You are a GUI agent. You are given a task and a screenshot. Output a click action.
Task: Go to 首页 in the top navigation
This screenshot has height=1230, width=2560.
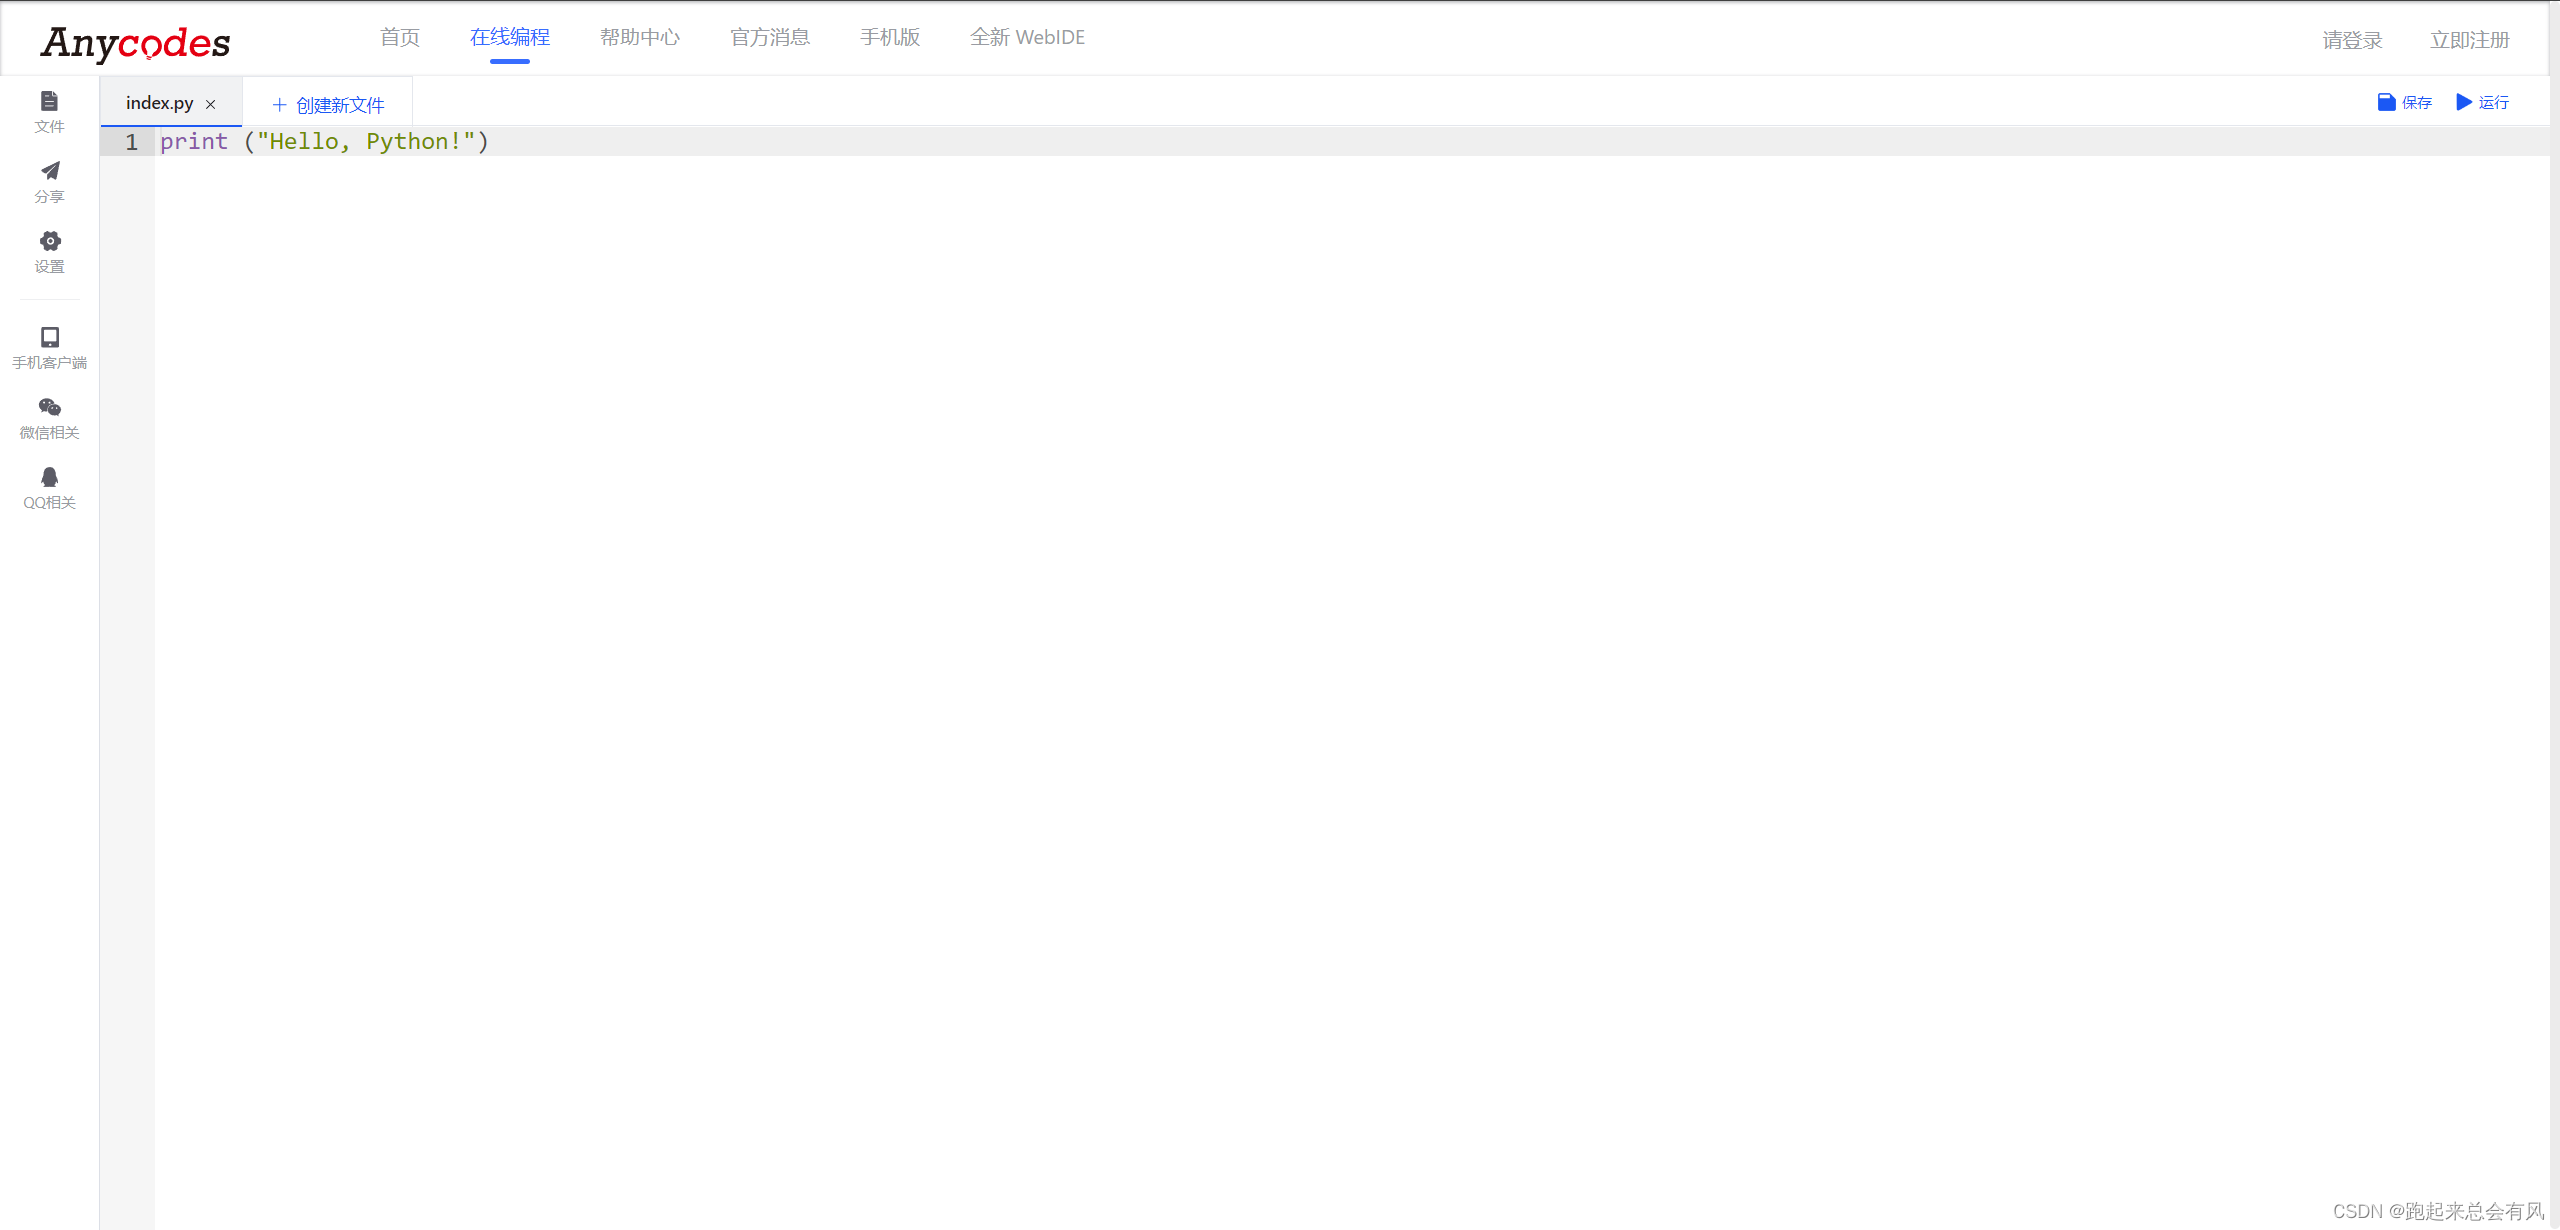400,38
